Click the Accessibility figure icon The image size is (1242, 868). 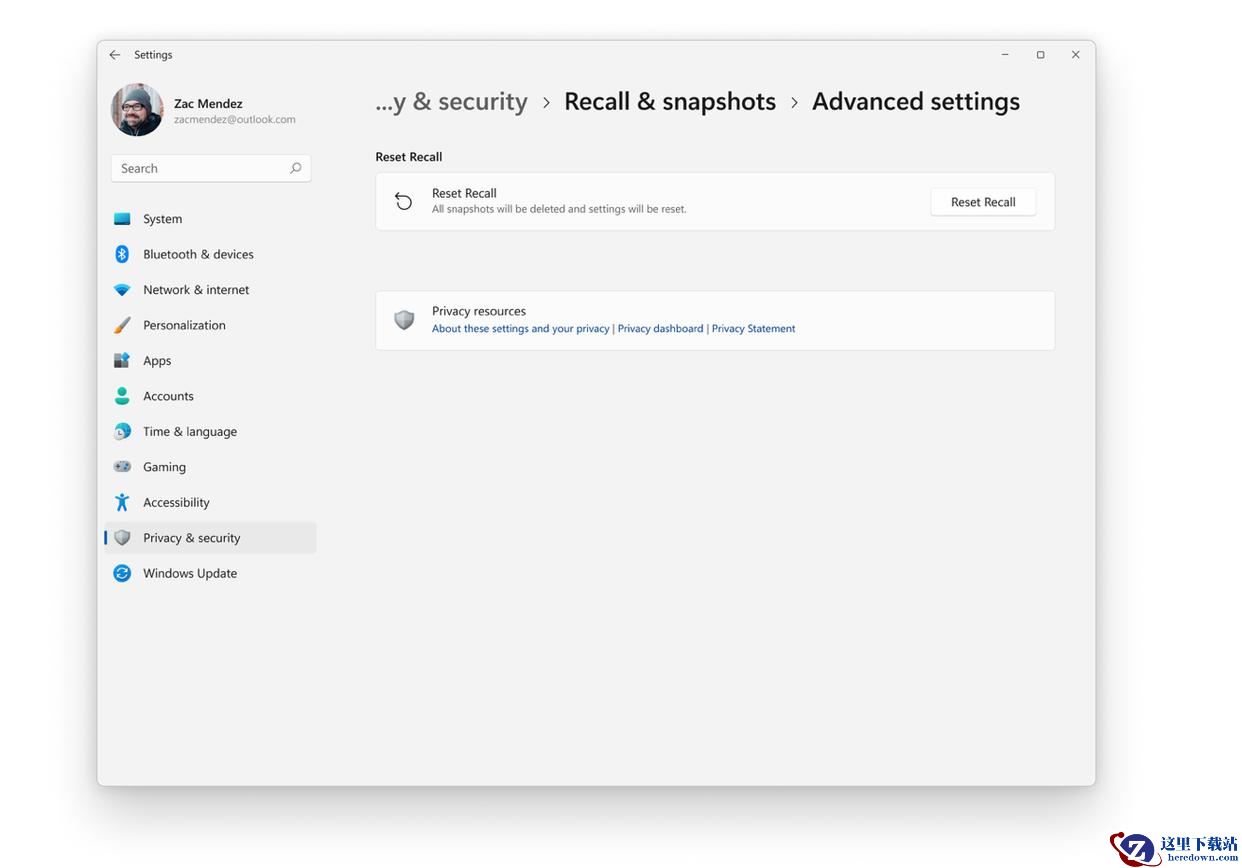[122, 502]
